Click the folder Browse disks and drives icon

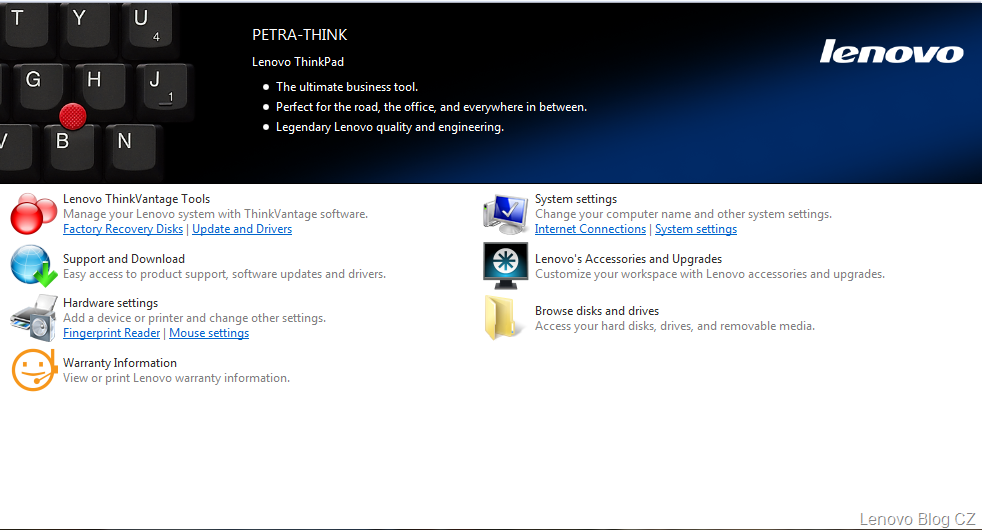[505, 318]
